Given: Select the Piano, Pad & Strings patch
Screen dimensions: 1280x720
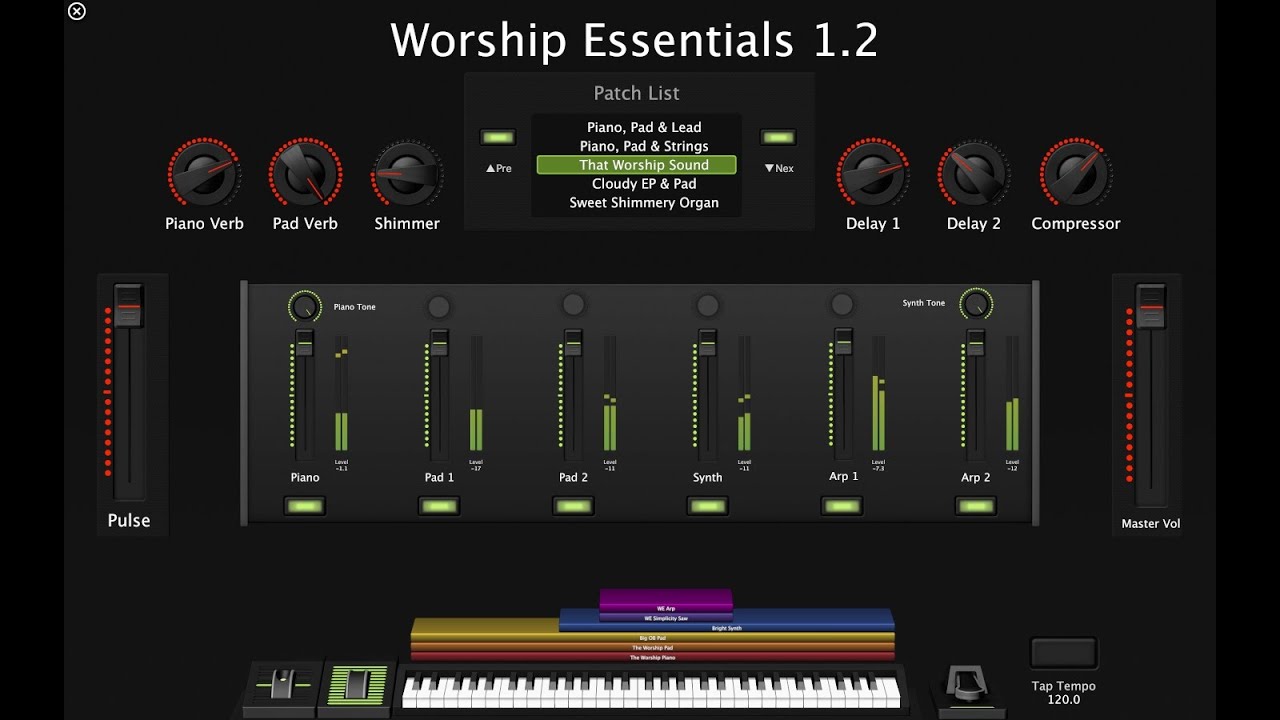Looking at the screenshot, I should point(644,146).
